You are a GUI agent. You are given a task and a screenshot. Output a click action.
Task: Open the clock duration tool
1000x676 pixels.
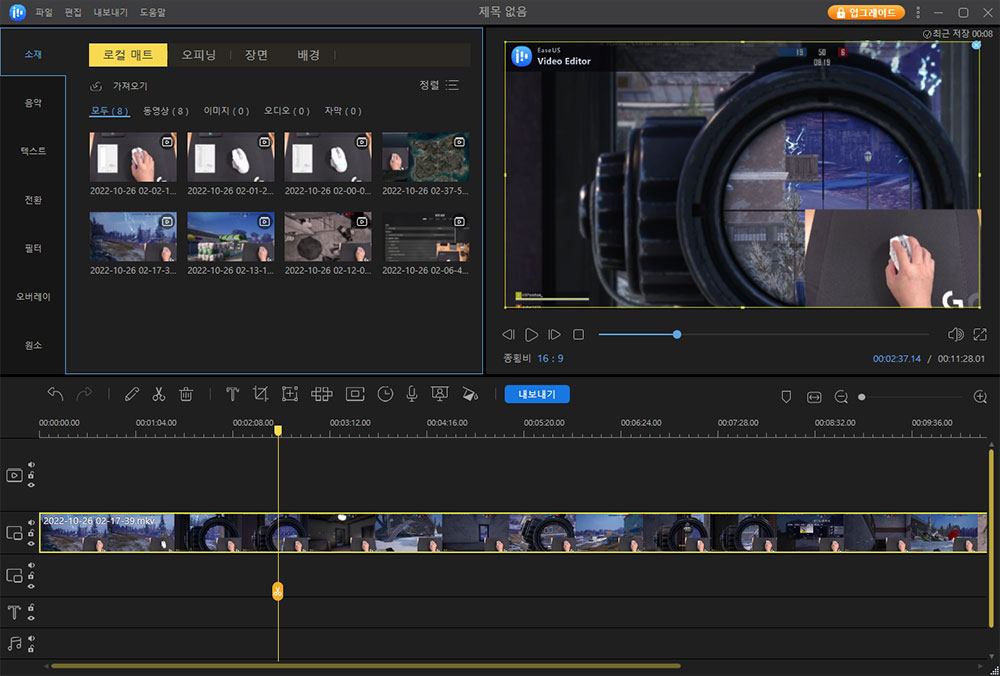385,395
